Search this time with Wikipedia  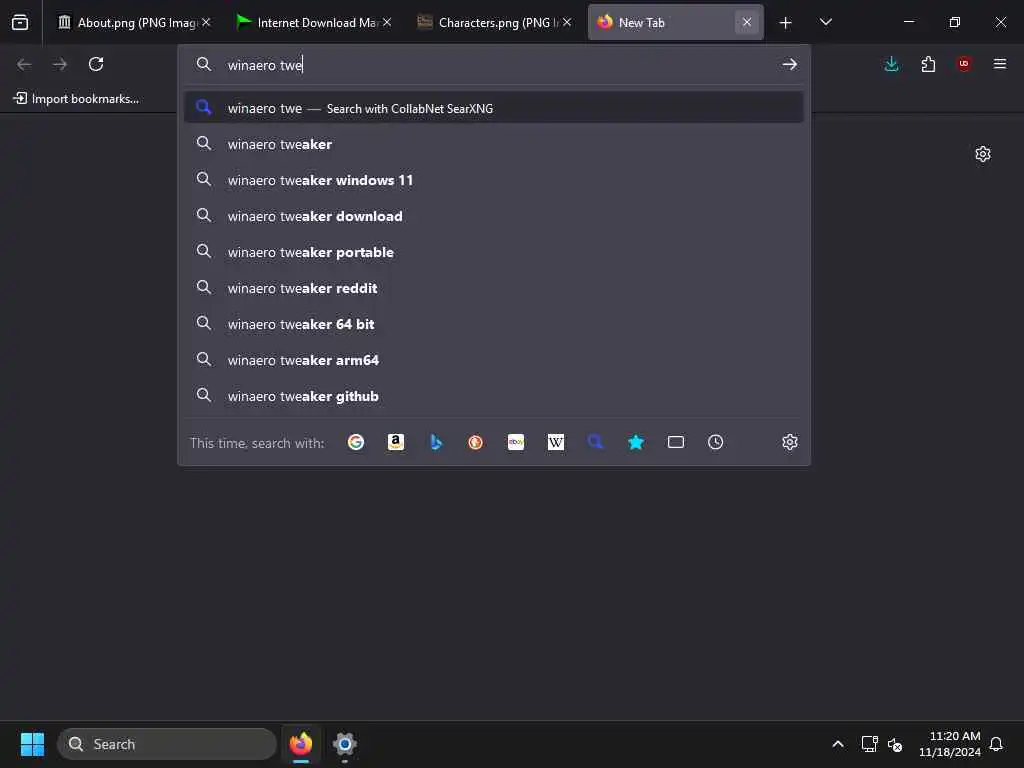tap(556, 442)
